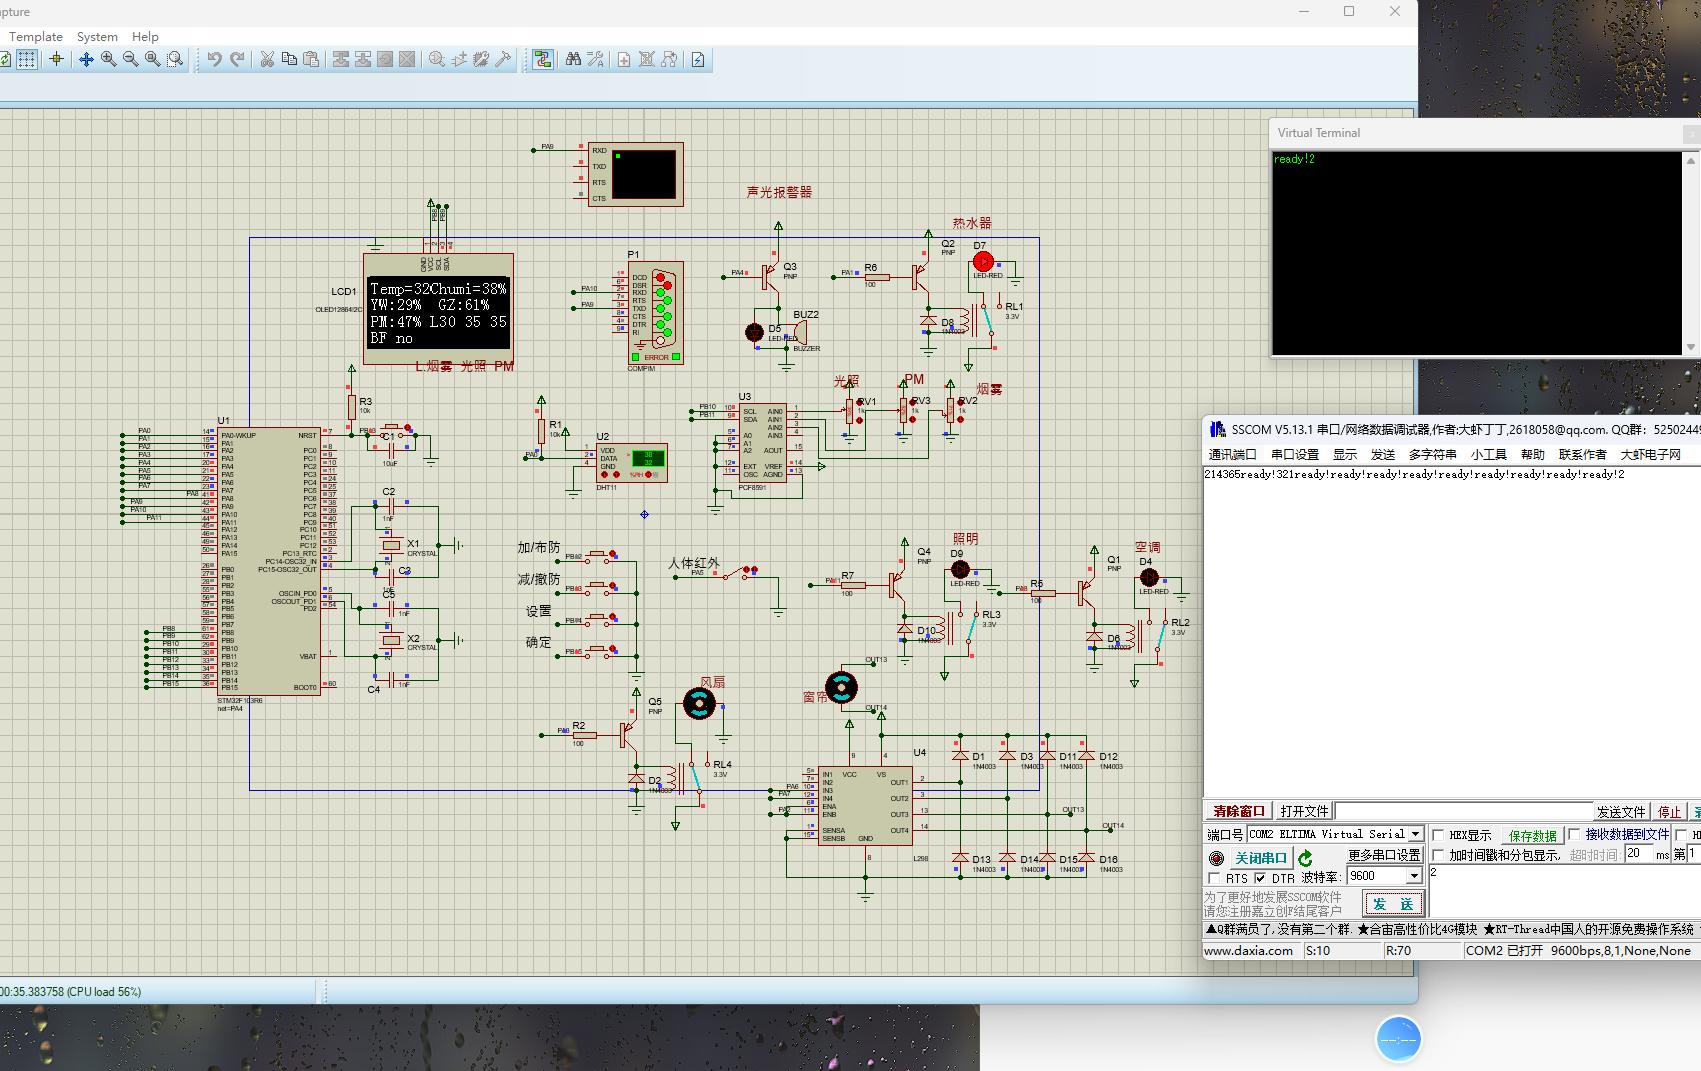This screenshot has width=1701, height=1071.
Task: Click the 清除窗口 button to clear output
Action: point(1239,810)
